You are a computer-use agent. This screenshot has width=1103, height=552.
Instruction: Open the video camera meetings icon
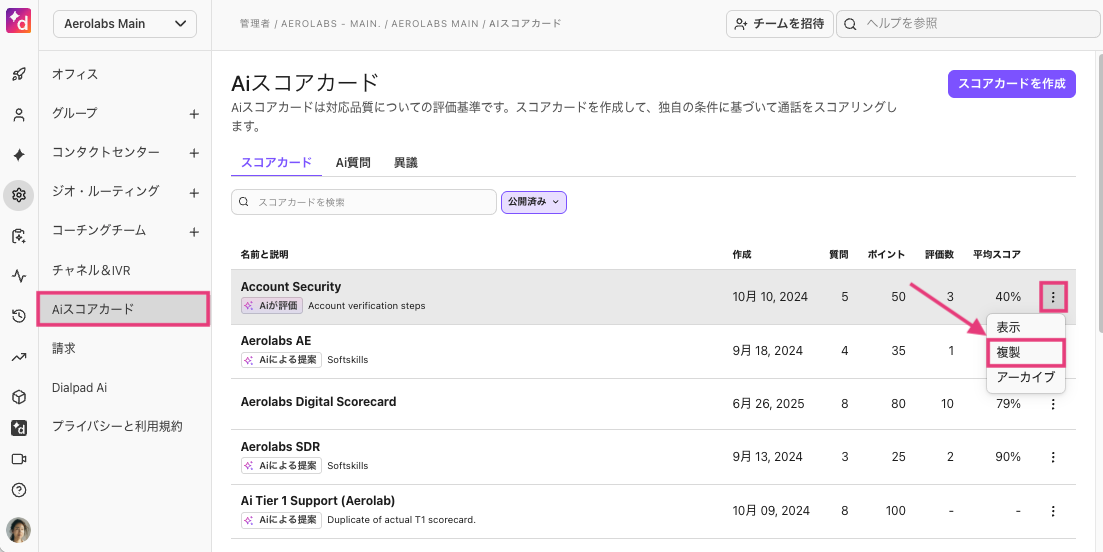19,459
